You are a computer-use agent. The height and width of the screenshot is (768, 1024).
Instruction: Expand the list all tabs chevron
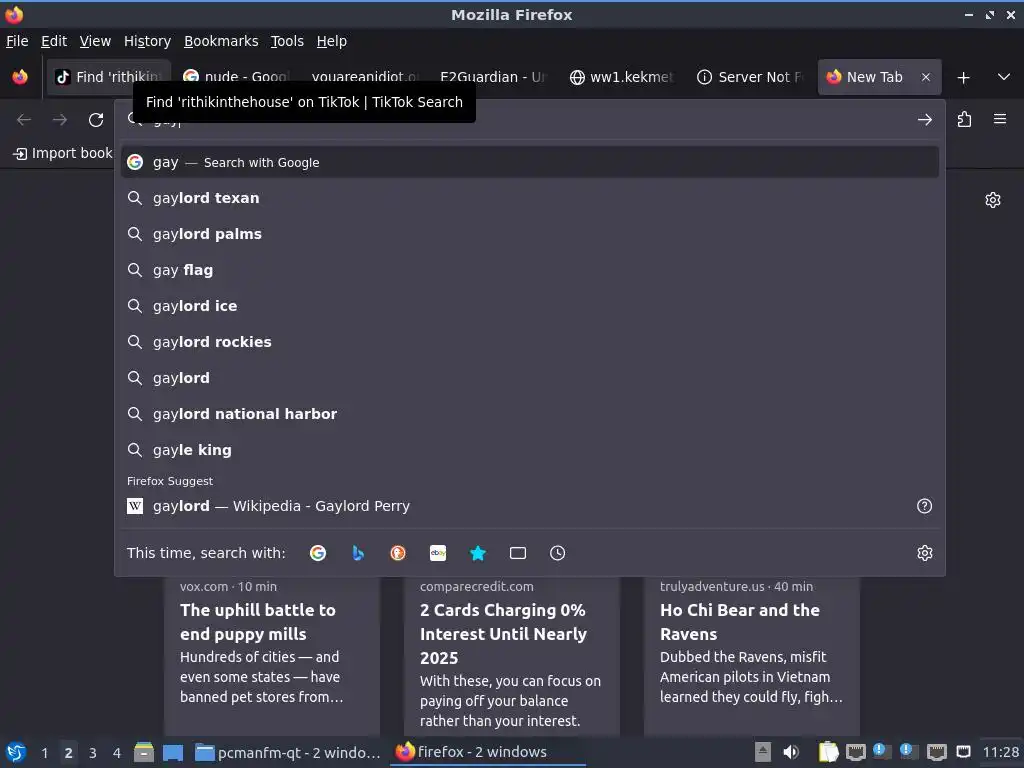pos(1004,77)
